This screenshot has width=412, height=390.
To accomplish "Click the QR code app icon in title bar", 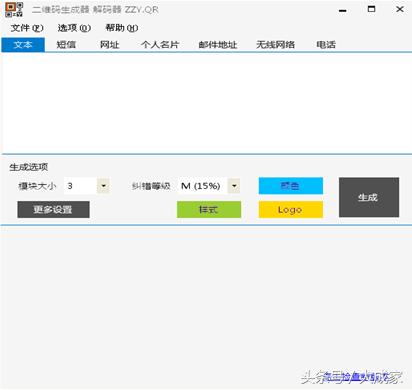I will pos(14,9).
